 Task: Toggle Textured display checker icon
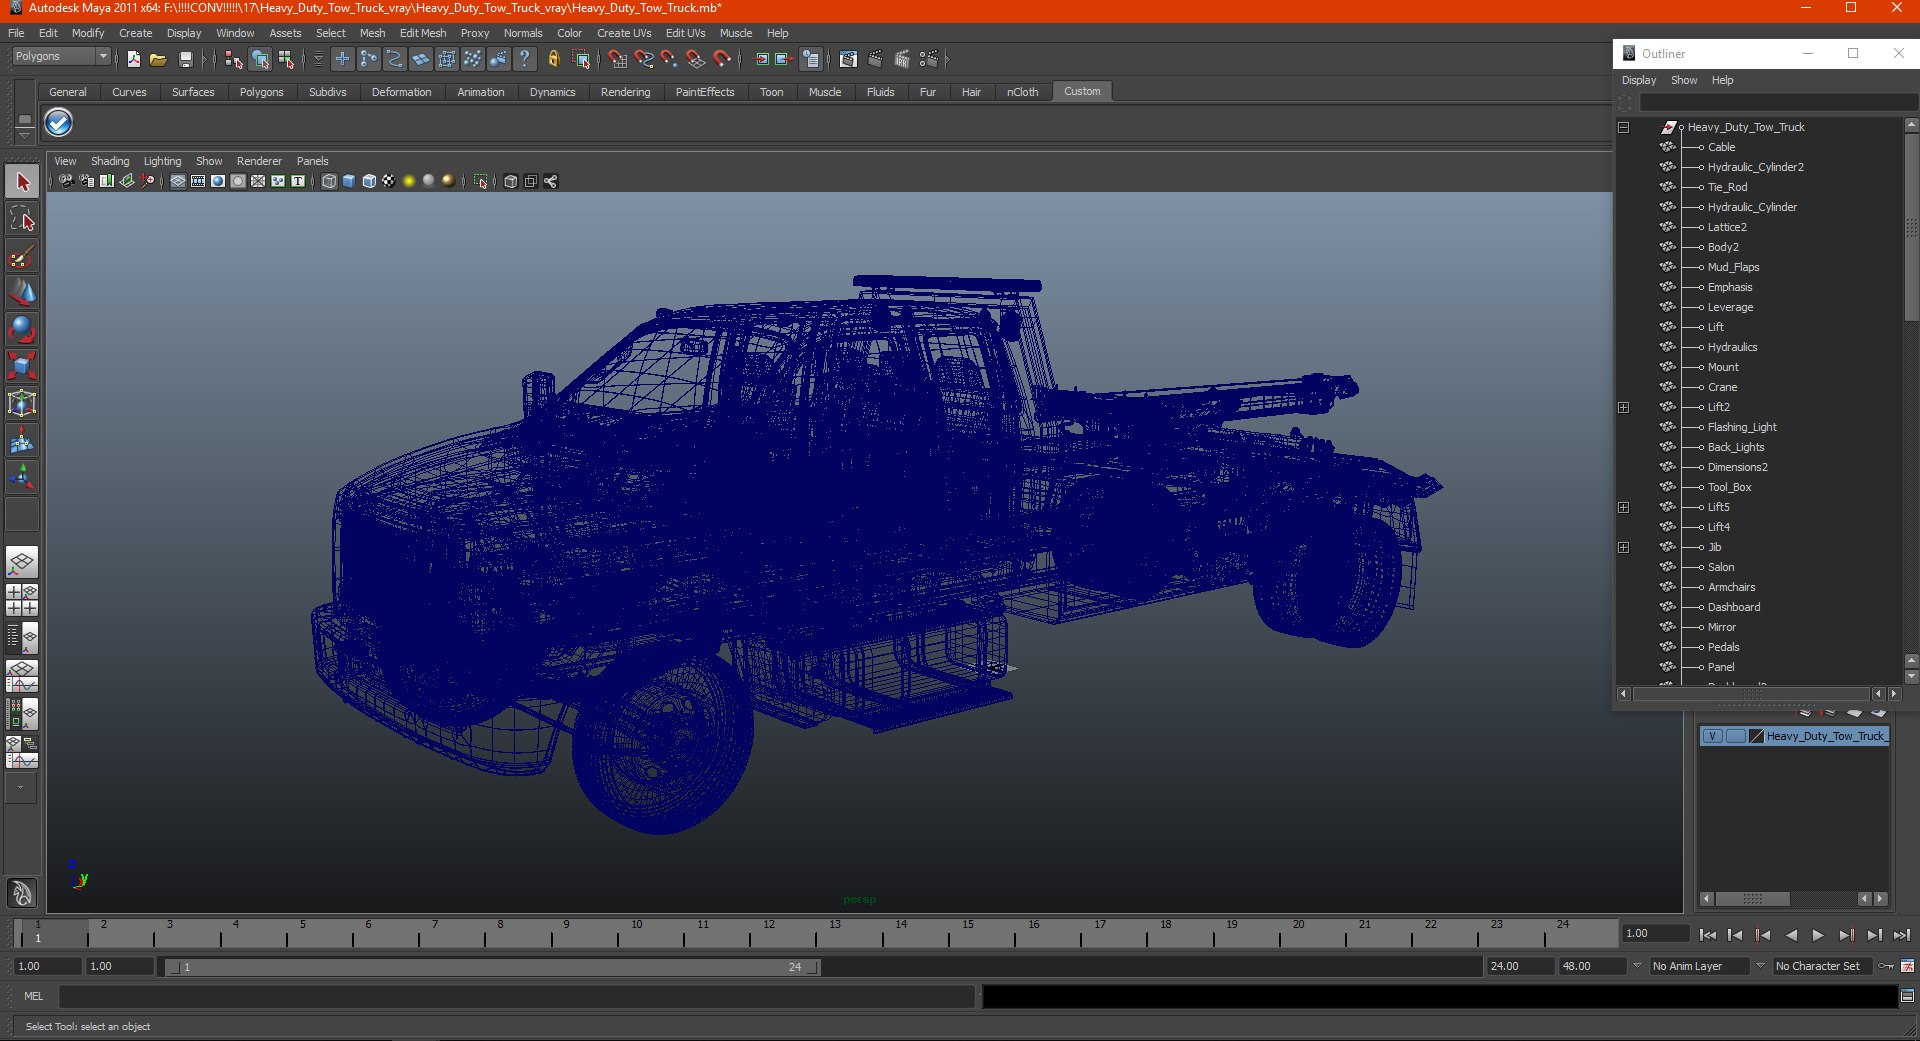389,181
